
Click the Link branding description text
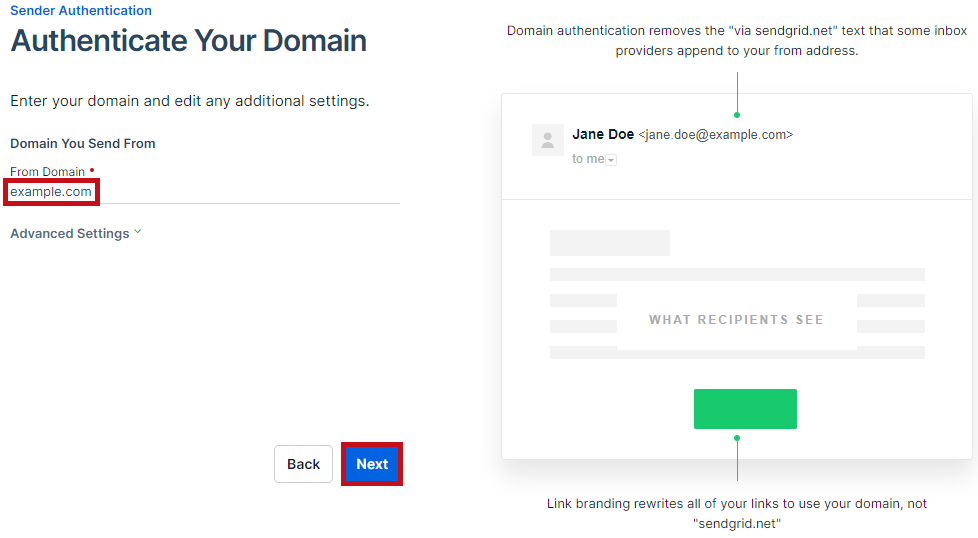(737, 513)
